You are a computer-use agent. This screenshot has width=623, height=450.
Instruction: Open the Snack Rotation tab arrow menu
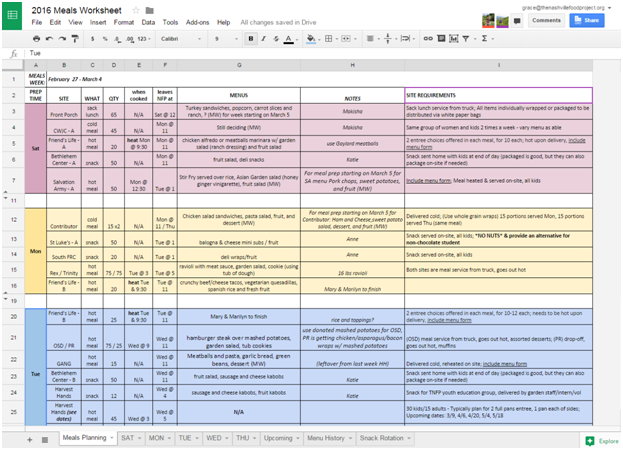[409, 438]
